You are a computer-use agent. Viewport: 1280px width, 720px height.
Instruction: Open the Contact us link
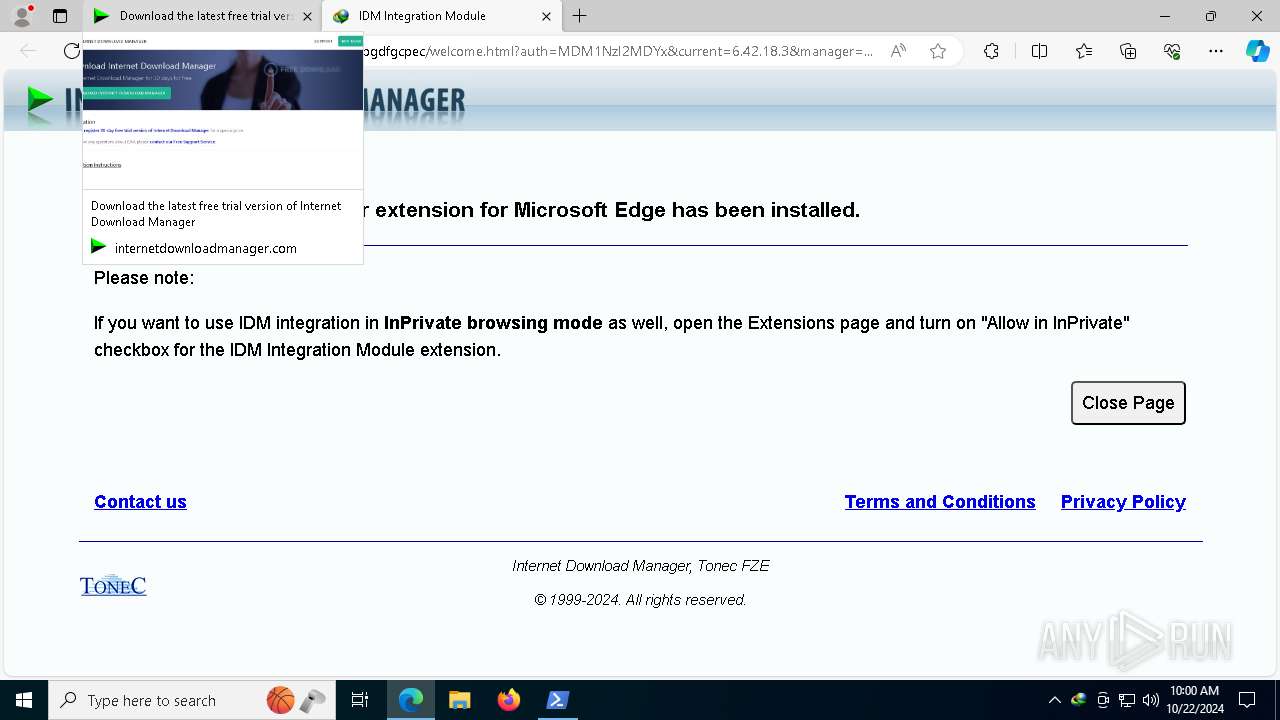(140, 502)
